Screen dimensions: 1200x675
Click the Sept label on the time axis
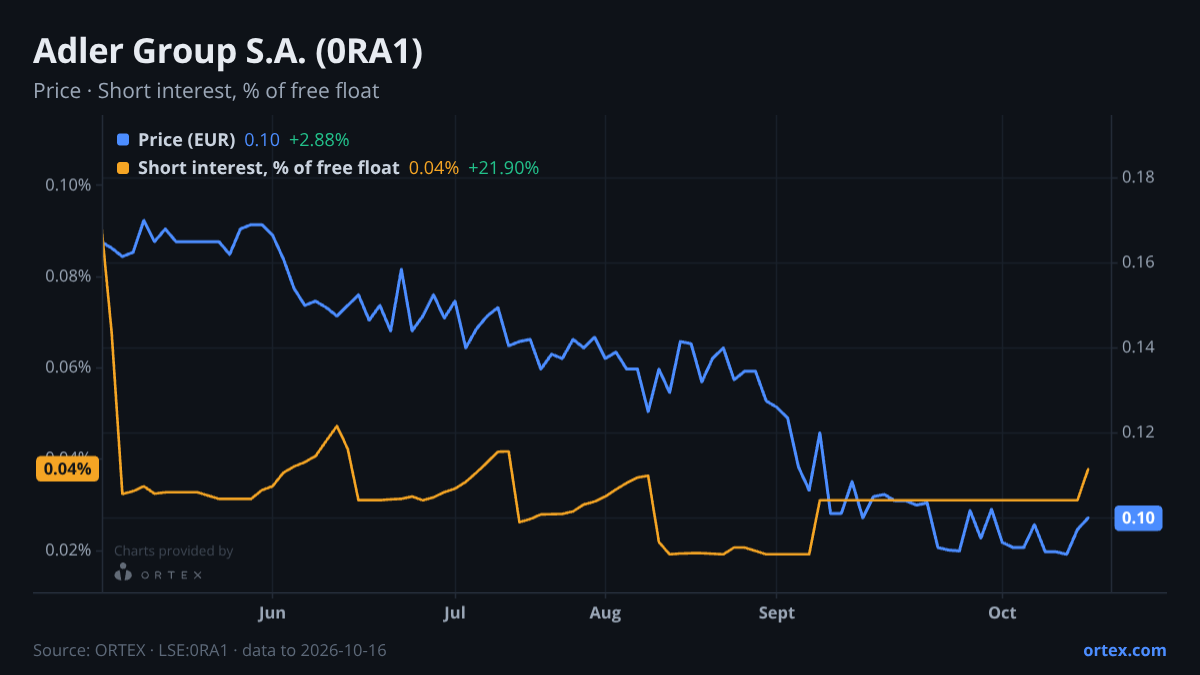click(777, 612)
